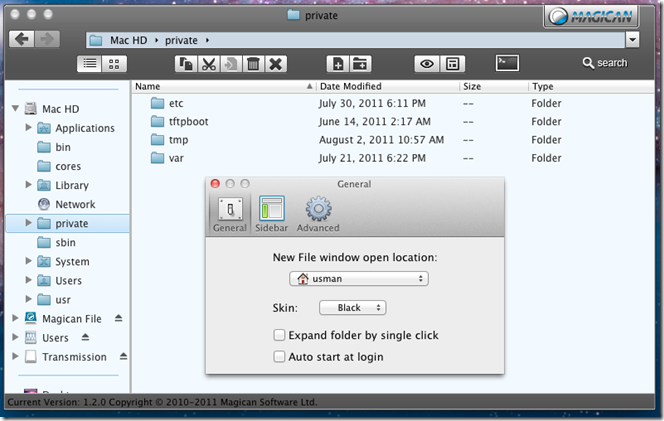Enable Auto start at login
The height and width of the screenshot is (421, 664).
280,356
